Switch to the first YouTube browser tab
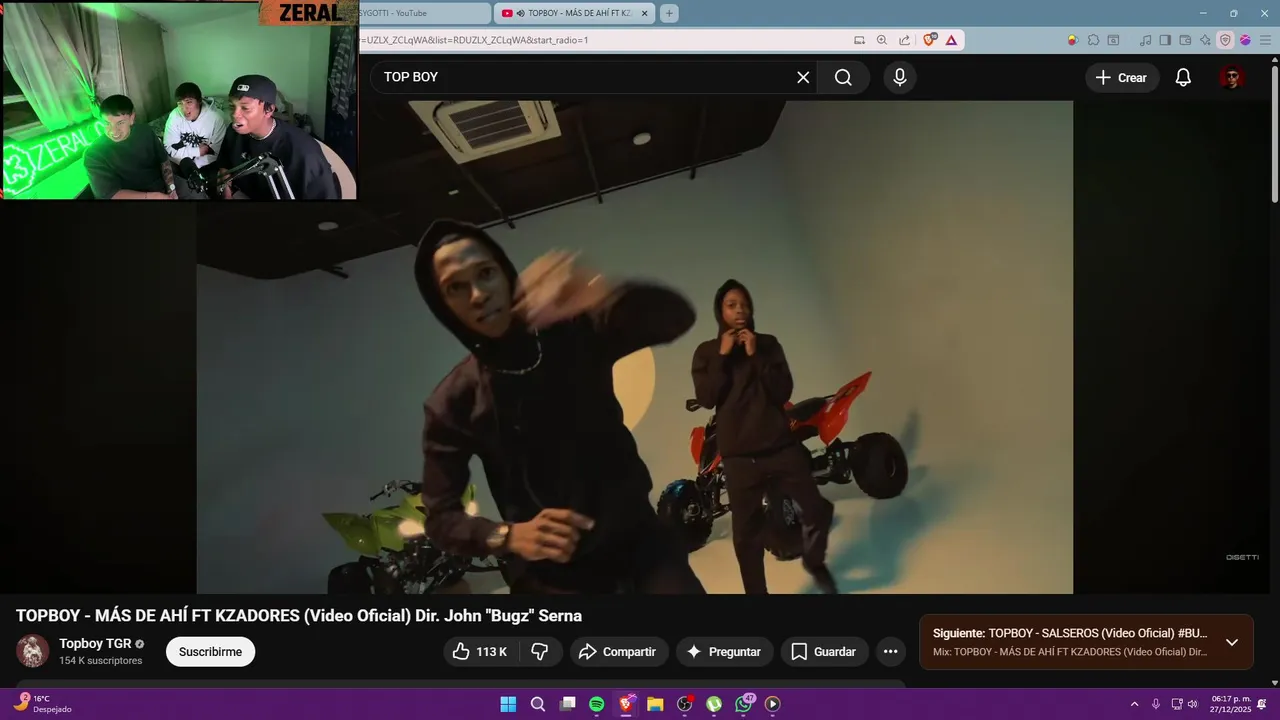The height and width of the screenshot is (720, 1280). [x=425, y=13]
